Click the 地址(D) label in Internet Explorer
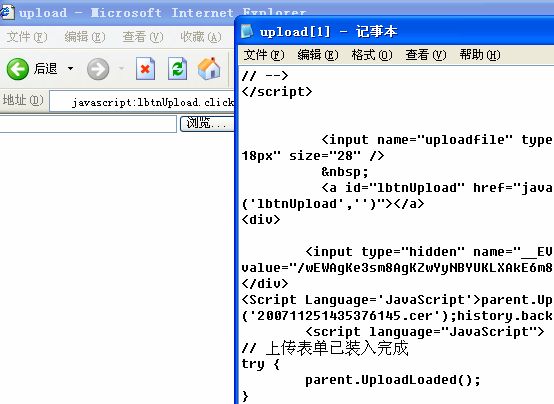This screenshot has width=554, height=404. tap(23, 100)
